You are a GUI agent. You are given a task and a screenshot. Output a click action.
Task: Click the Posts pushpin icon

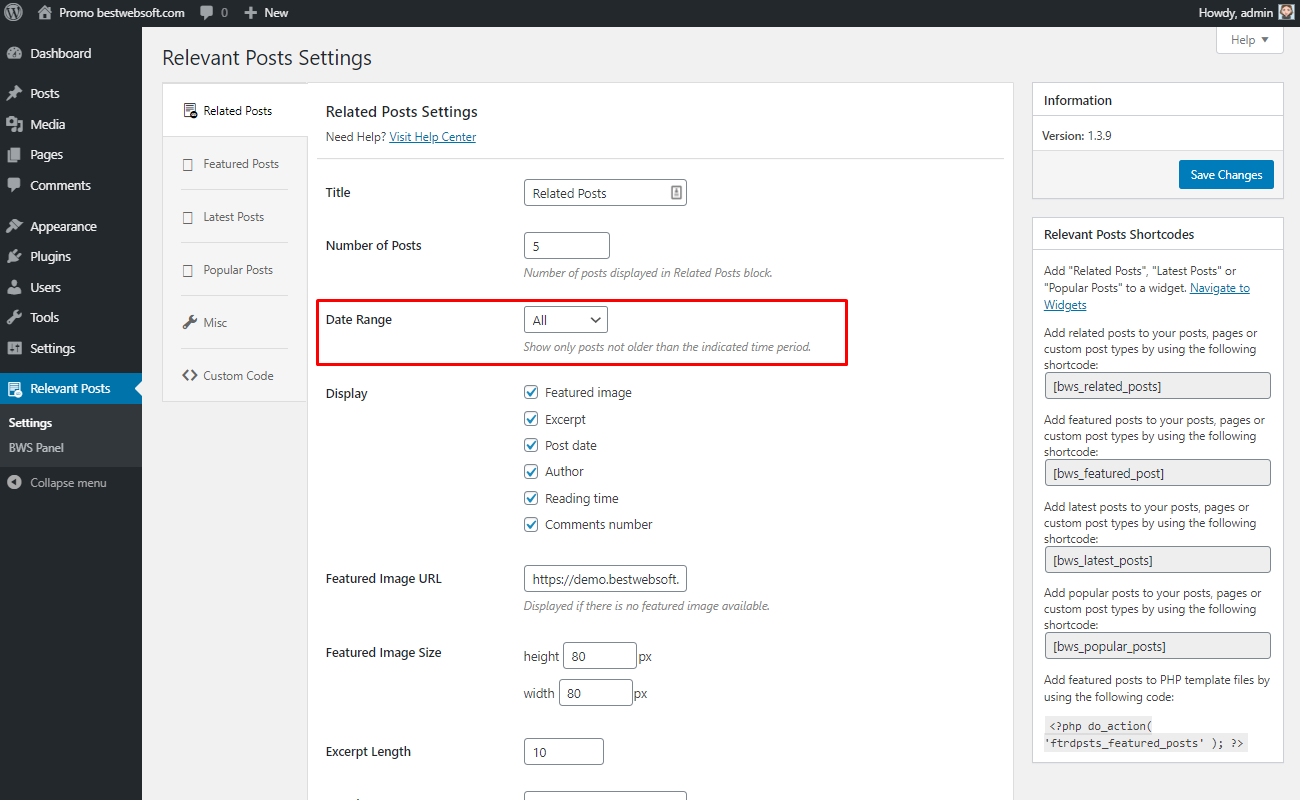(x=14, y=93)
